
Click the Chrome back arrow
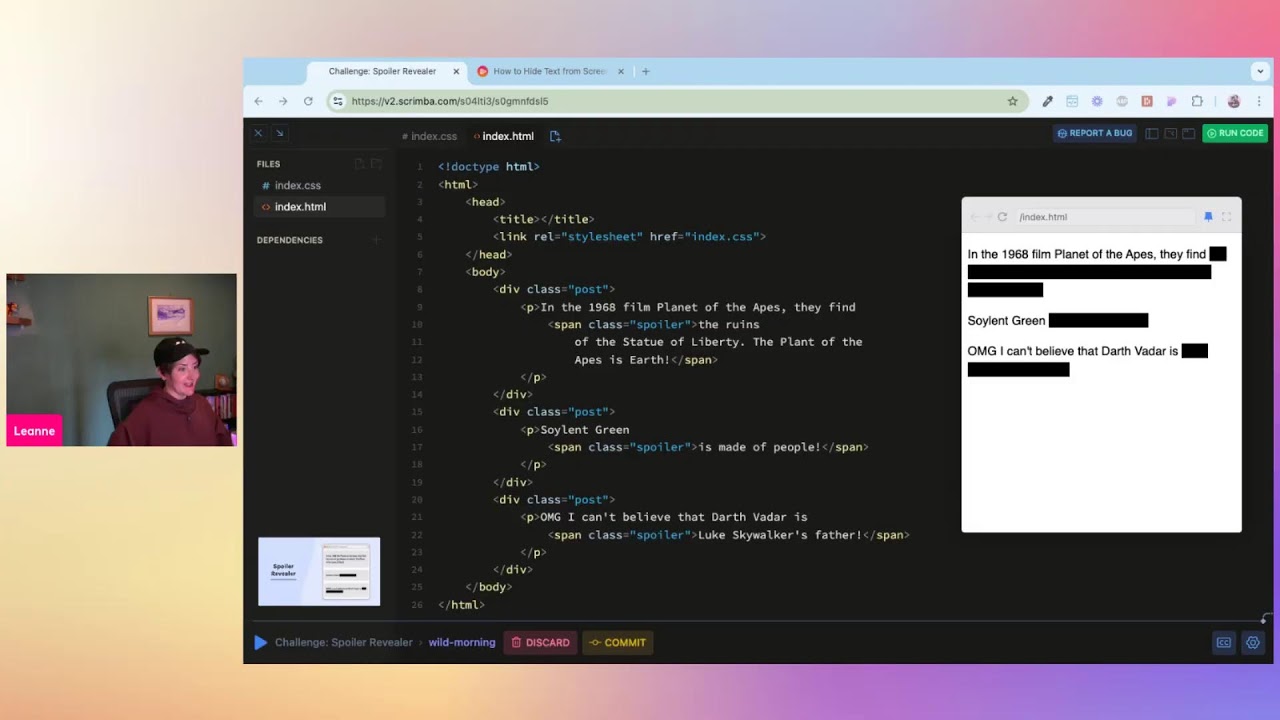[x=258, y=101]
